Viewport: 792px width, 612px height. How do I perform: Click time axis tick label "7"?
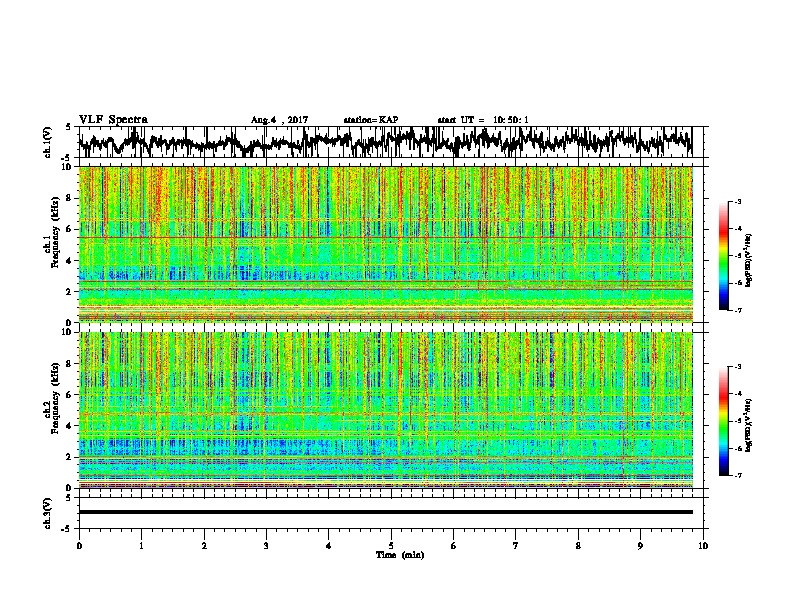click(516, 546)
